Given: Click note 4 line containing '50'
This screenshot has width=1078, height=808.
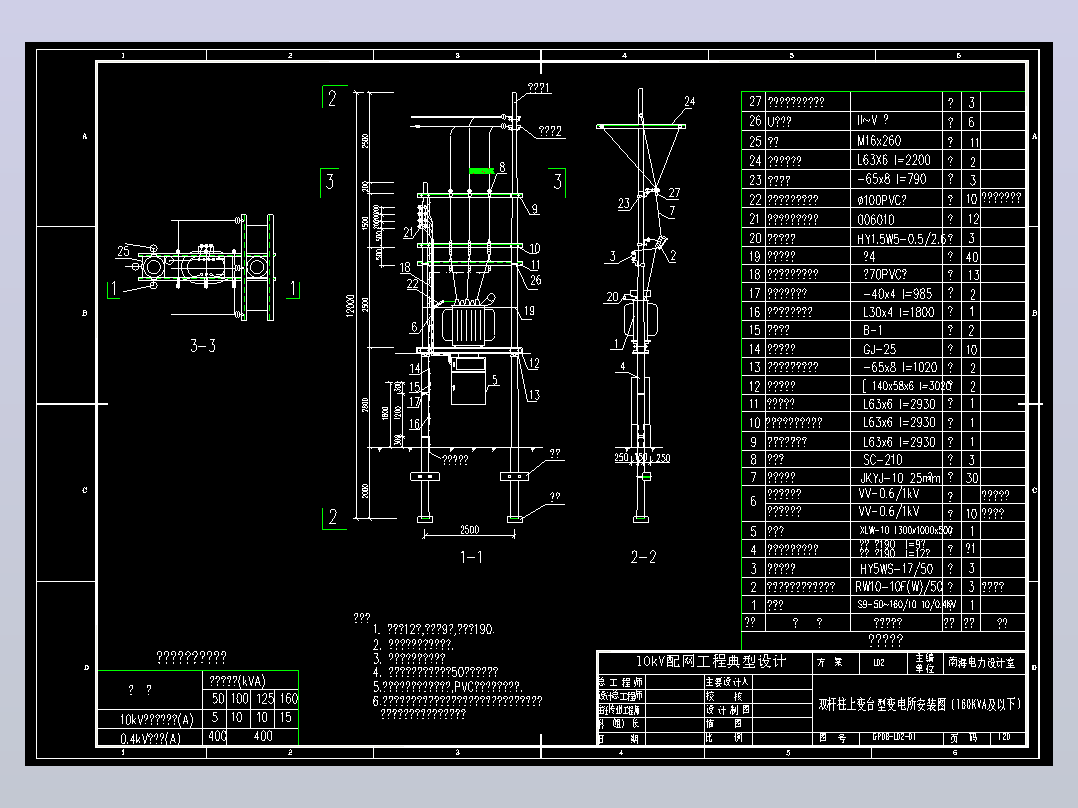Looking at the screenshot, I should click(435, 672).
